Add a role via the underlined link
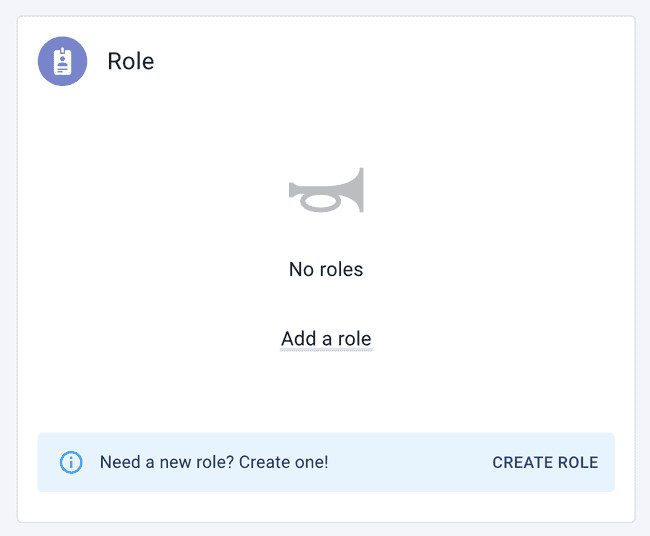 tap(326, 339)
